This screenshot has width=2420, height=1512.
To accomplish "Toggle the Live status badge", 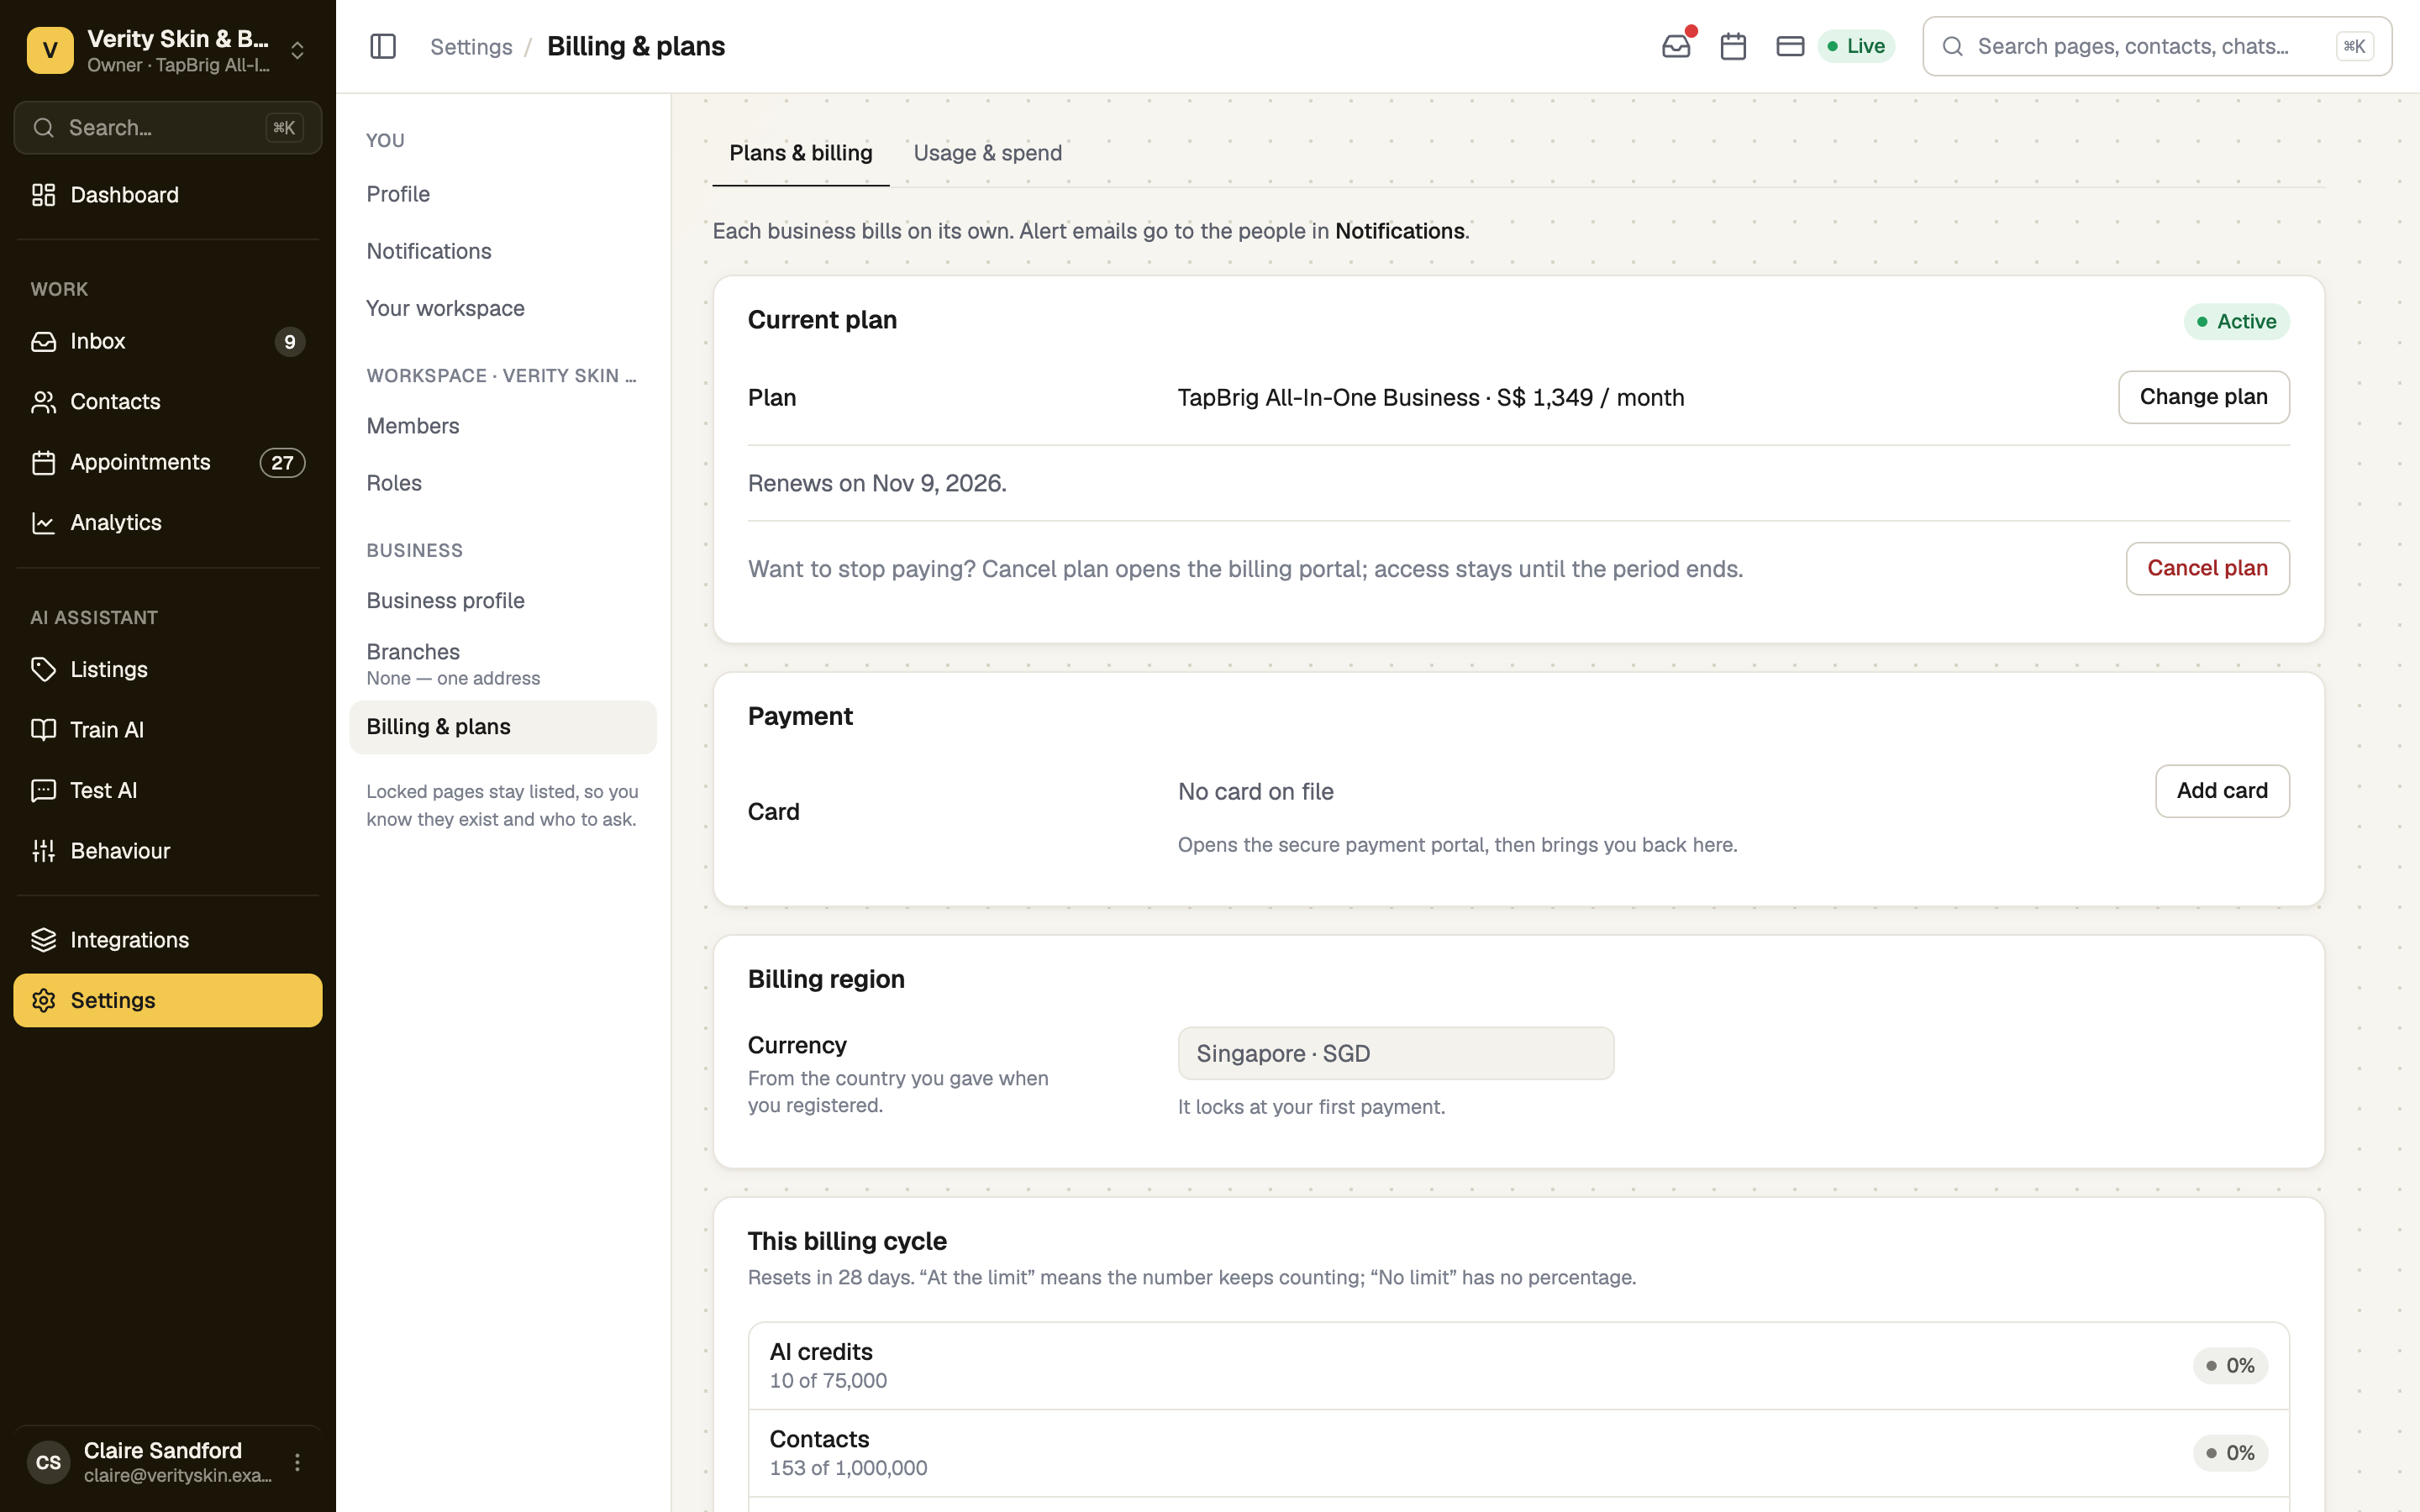I will click(1856, 46).
